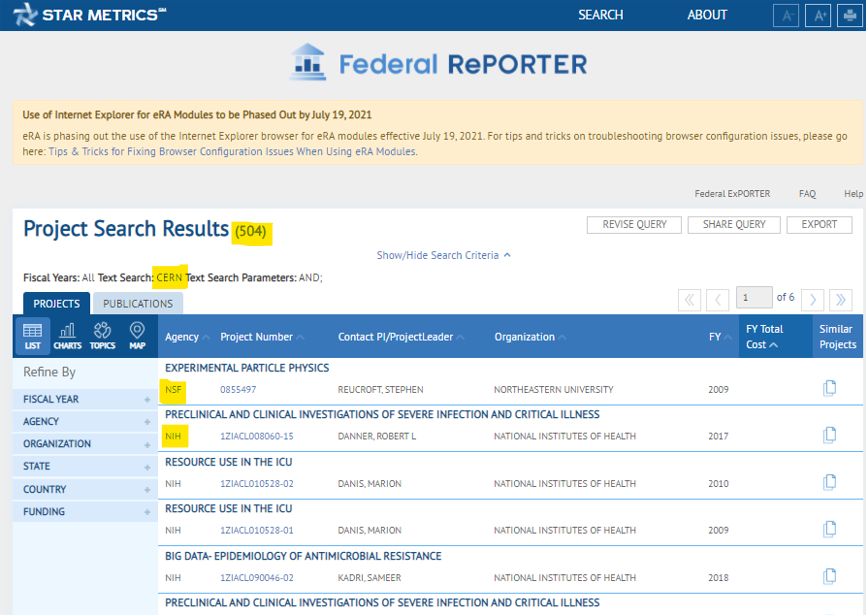Click the Share Query button
The width and height of the screenshot is (866, 615).
(734, 225)
